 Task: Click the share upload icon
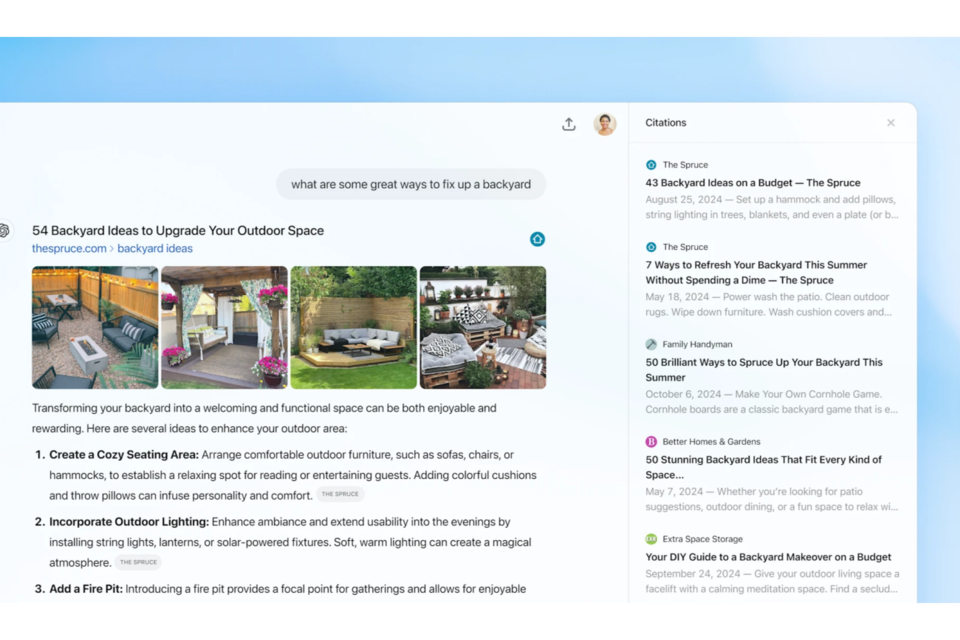569,124
